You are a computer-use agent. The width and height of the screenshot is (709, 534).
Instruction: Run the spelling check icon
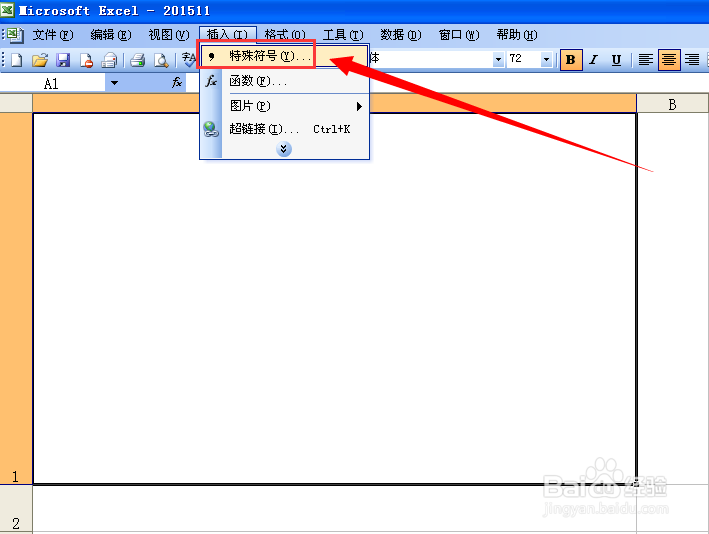189,60
